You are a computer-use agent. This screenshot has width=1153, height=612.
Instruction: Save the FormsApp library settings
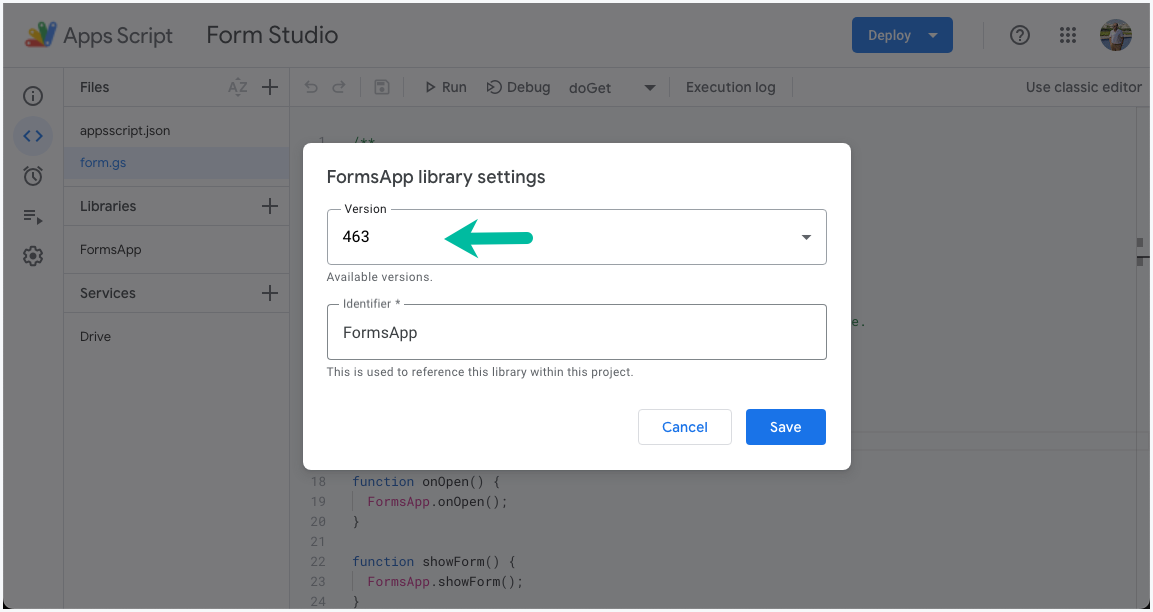[x=785, y=427]
